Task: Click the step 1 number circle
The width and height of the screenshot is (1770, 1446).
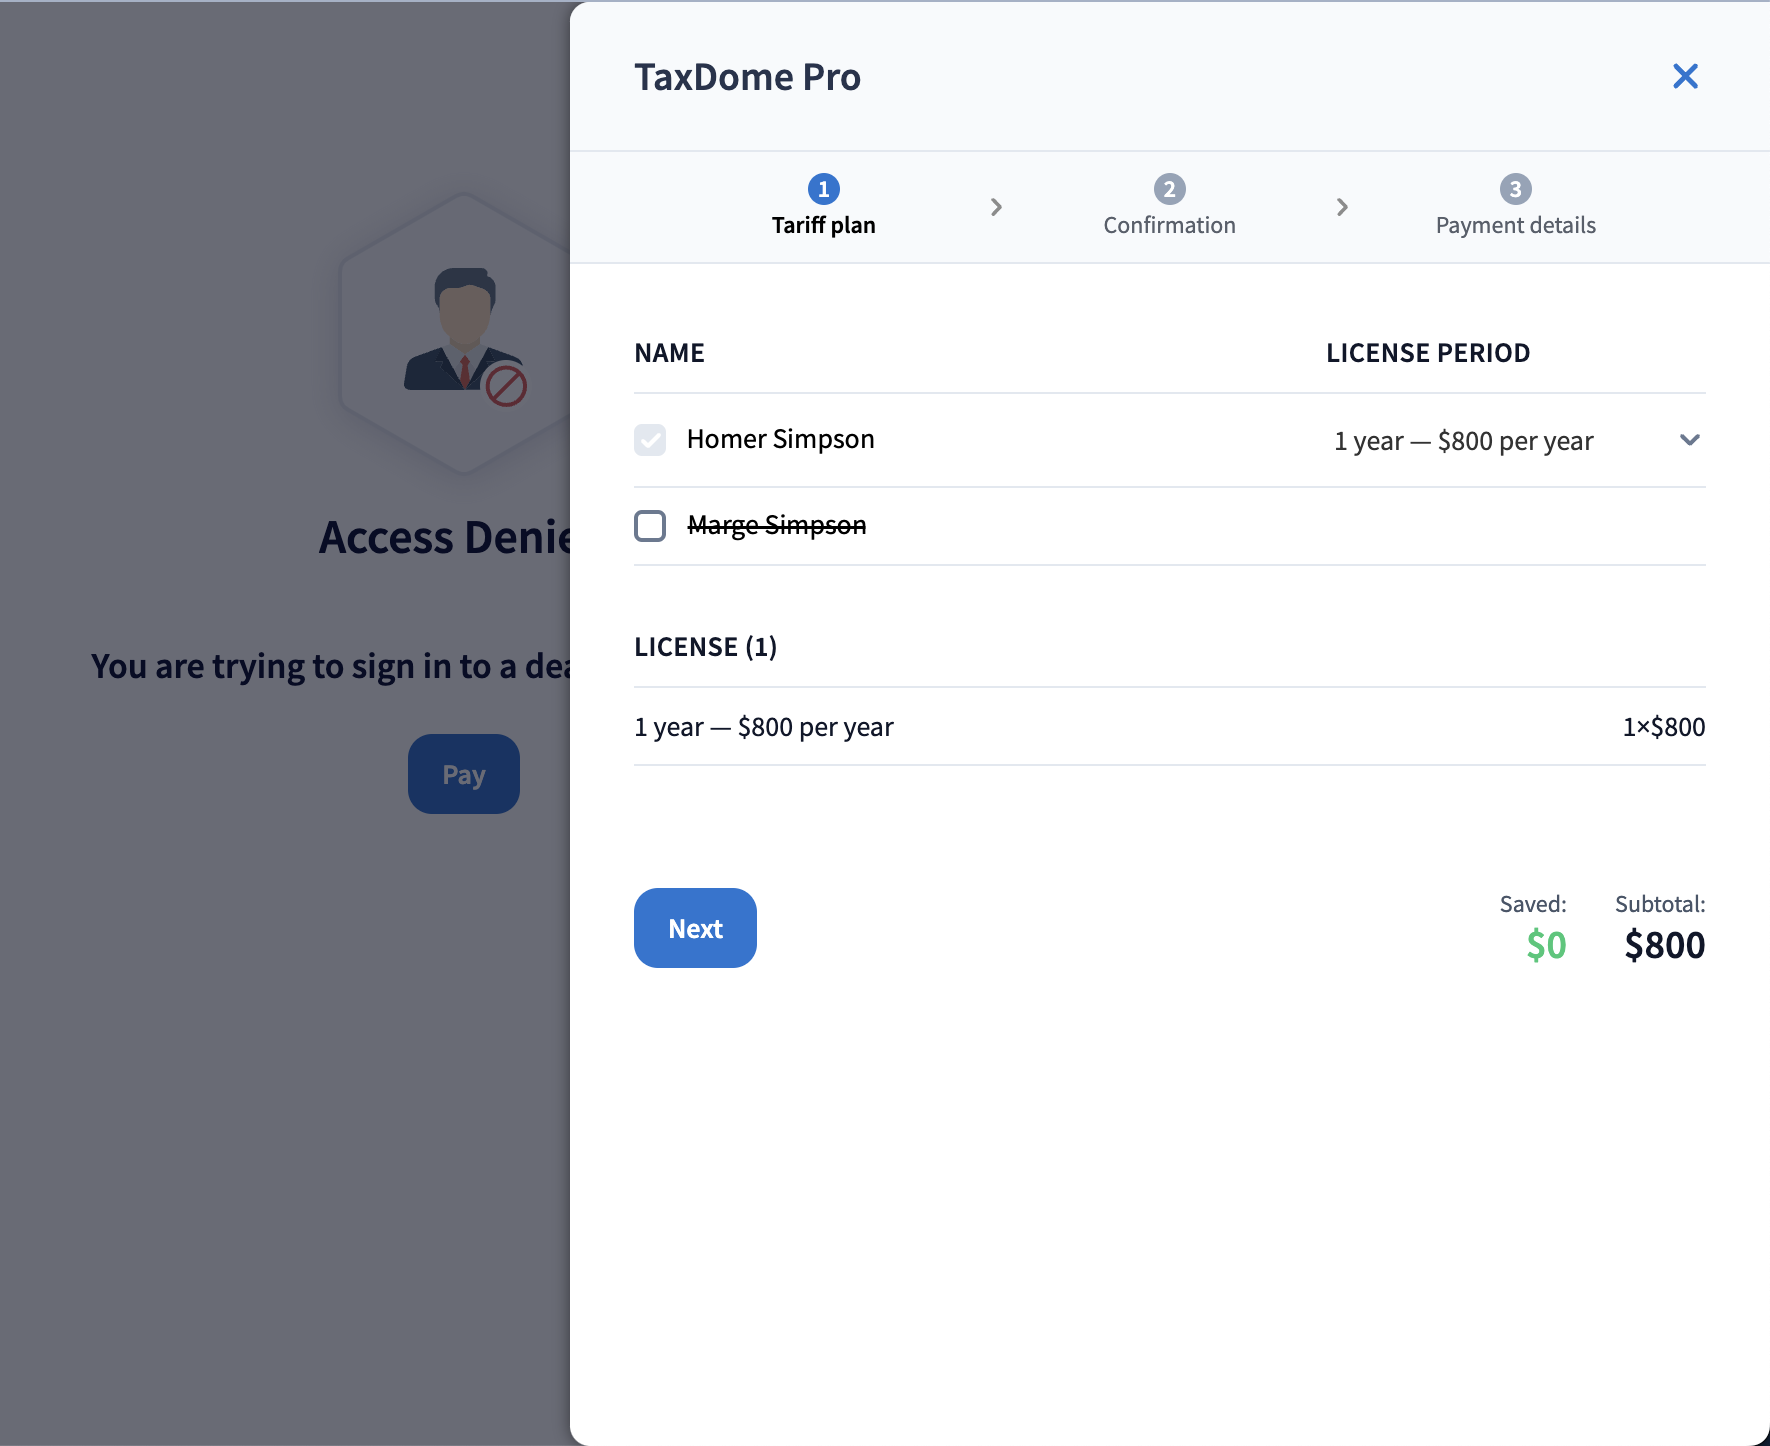Action: pyautogui.click(x=823, y=189)
